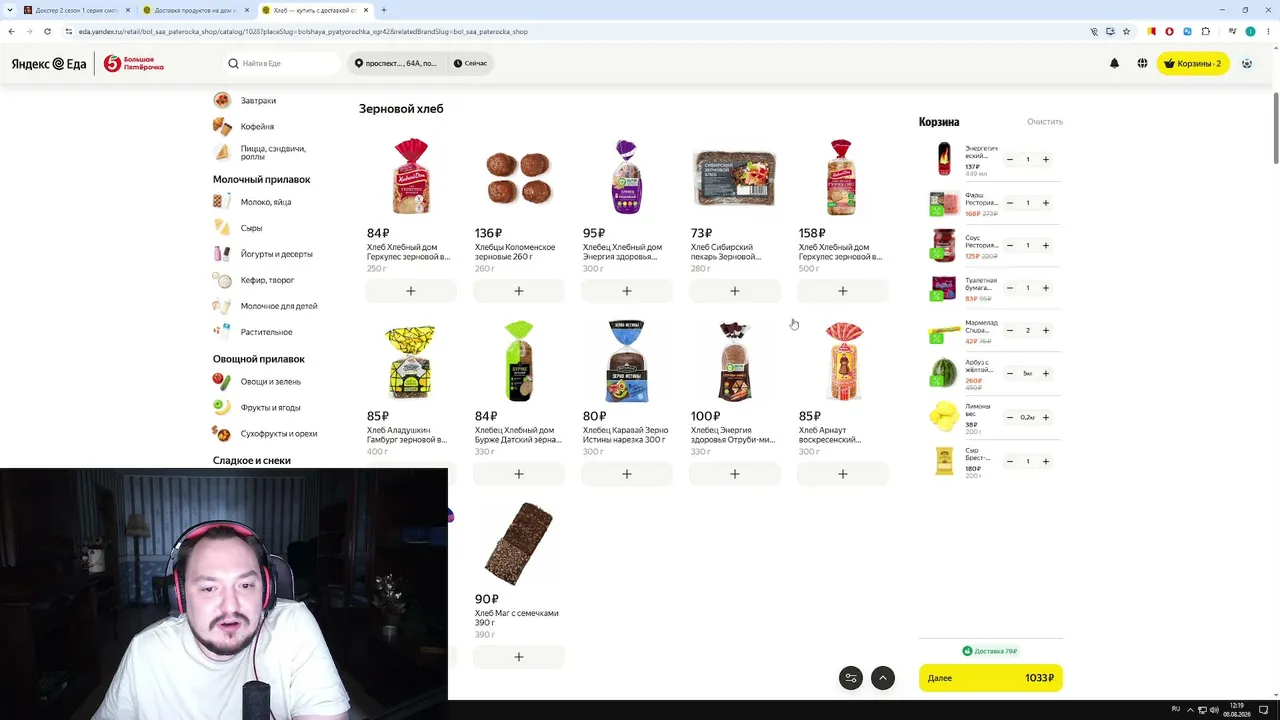Viewport: 1280px width, 720px height.
Task: Open the language globe selector
Action: [1142, 63]
